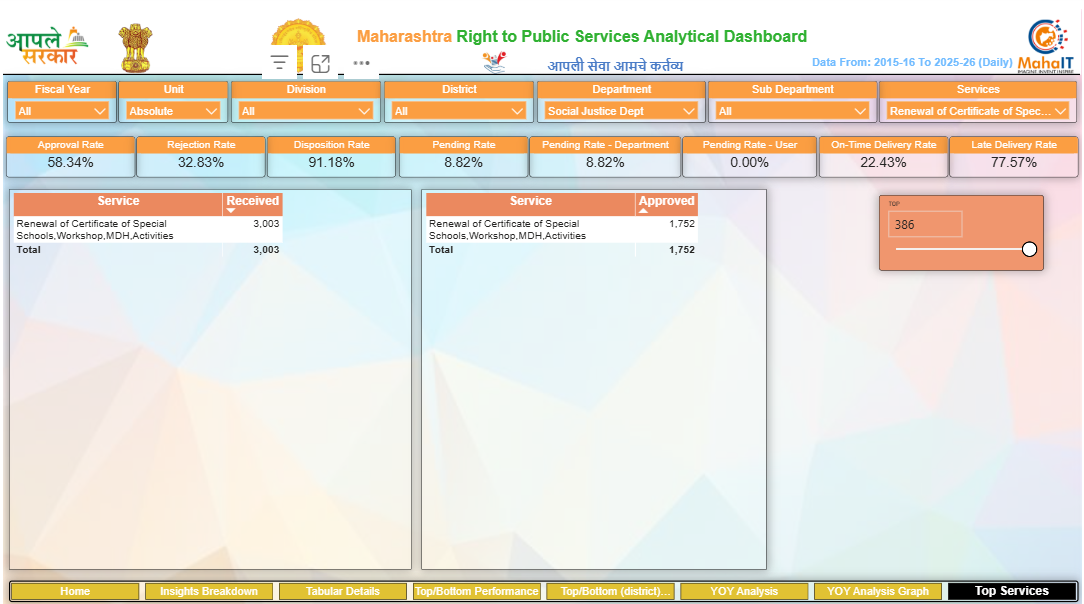Open more options ellipsis menu
Screen dimensions: 1084x604
click(361, 63)
